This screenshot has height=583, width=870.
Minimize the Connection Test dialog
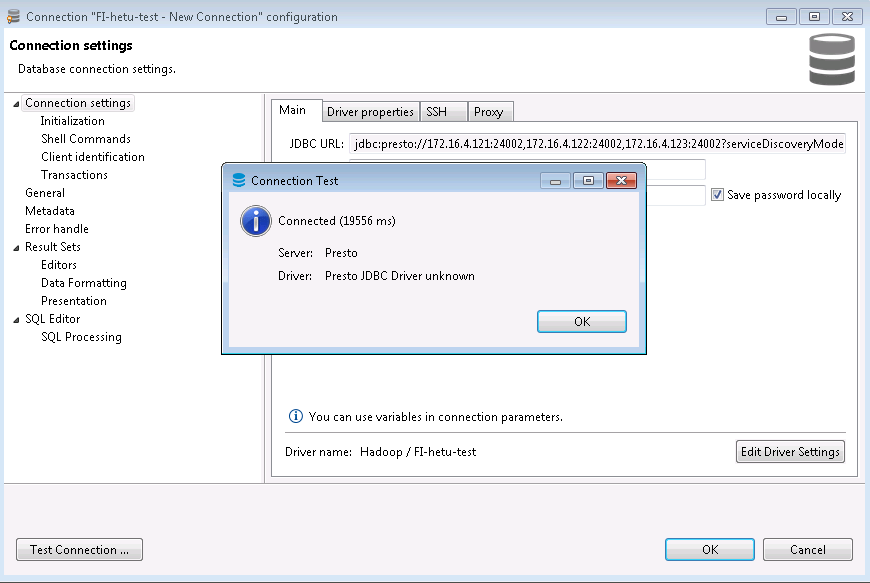555,181
